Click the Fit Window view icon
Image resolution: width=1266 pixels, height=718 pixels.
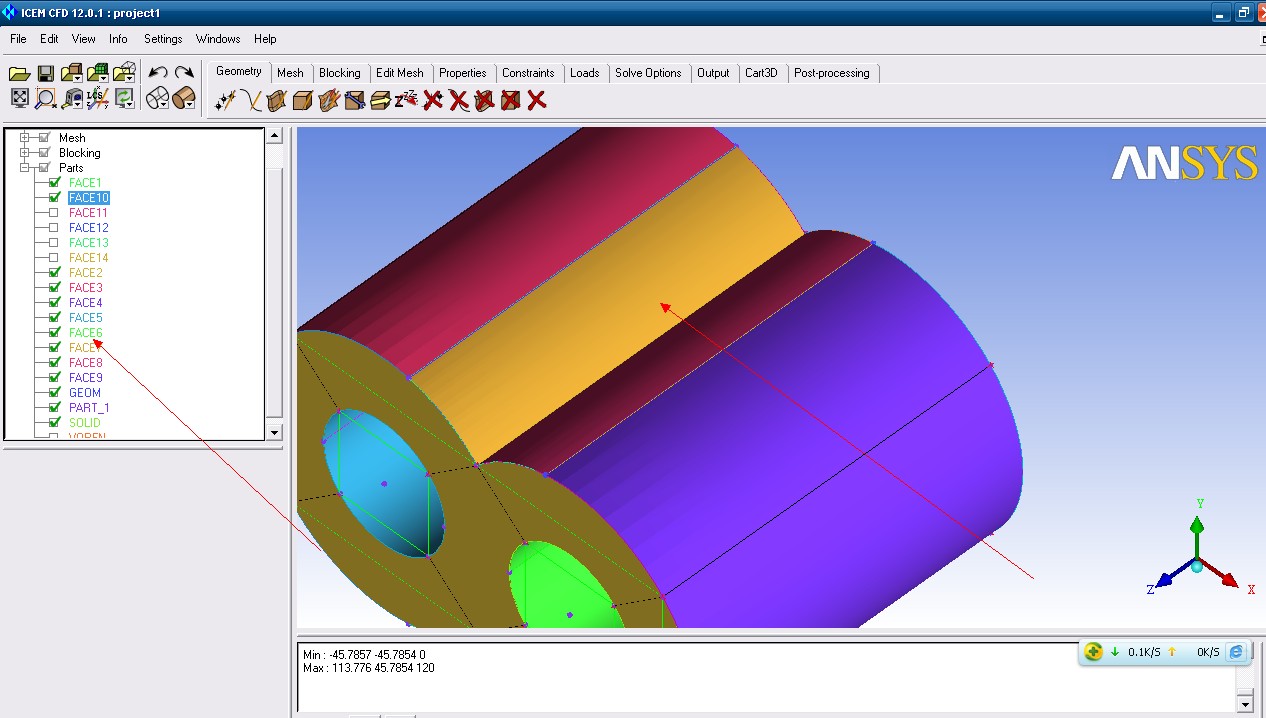click(19, 98)
